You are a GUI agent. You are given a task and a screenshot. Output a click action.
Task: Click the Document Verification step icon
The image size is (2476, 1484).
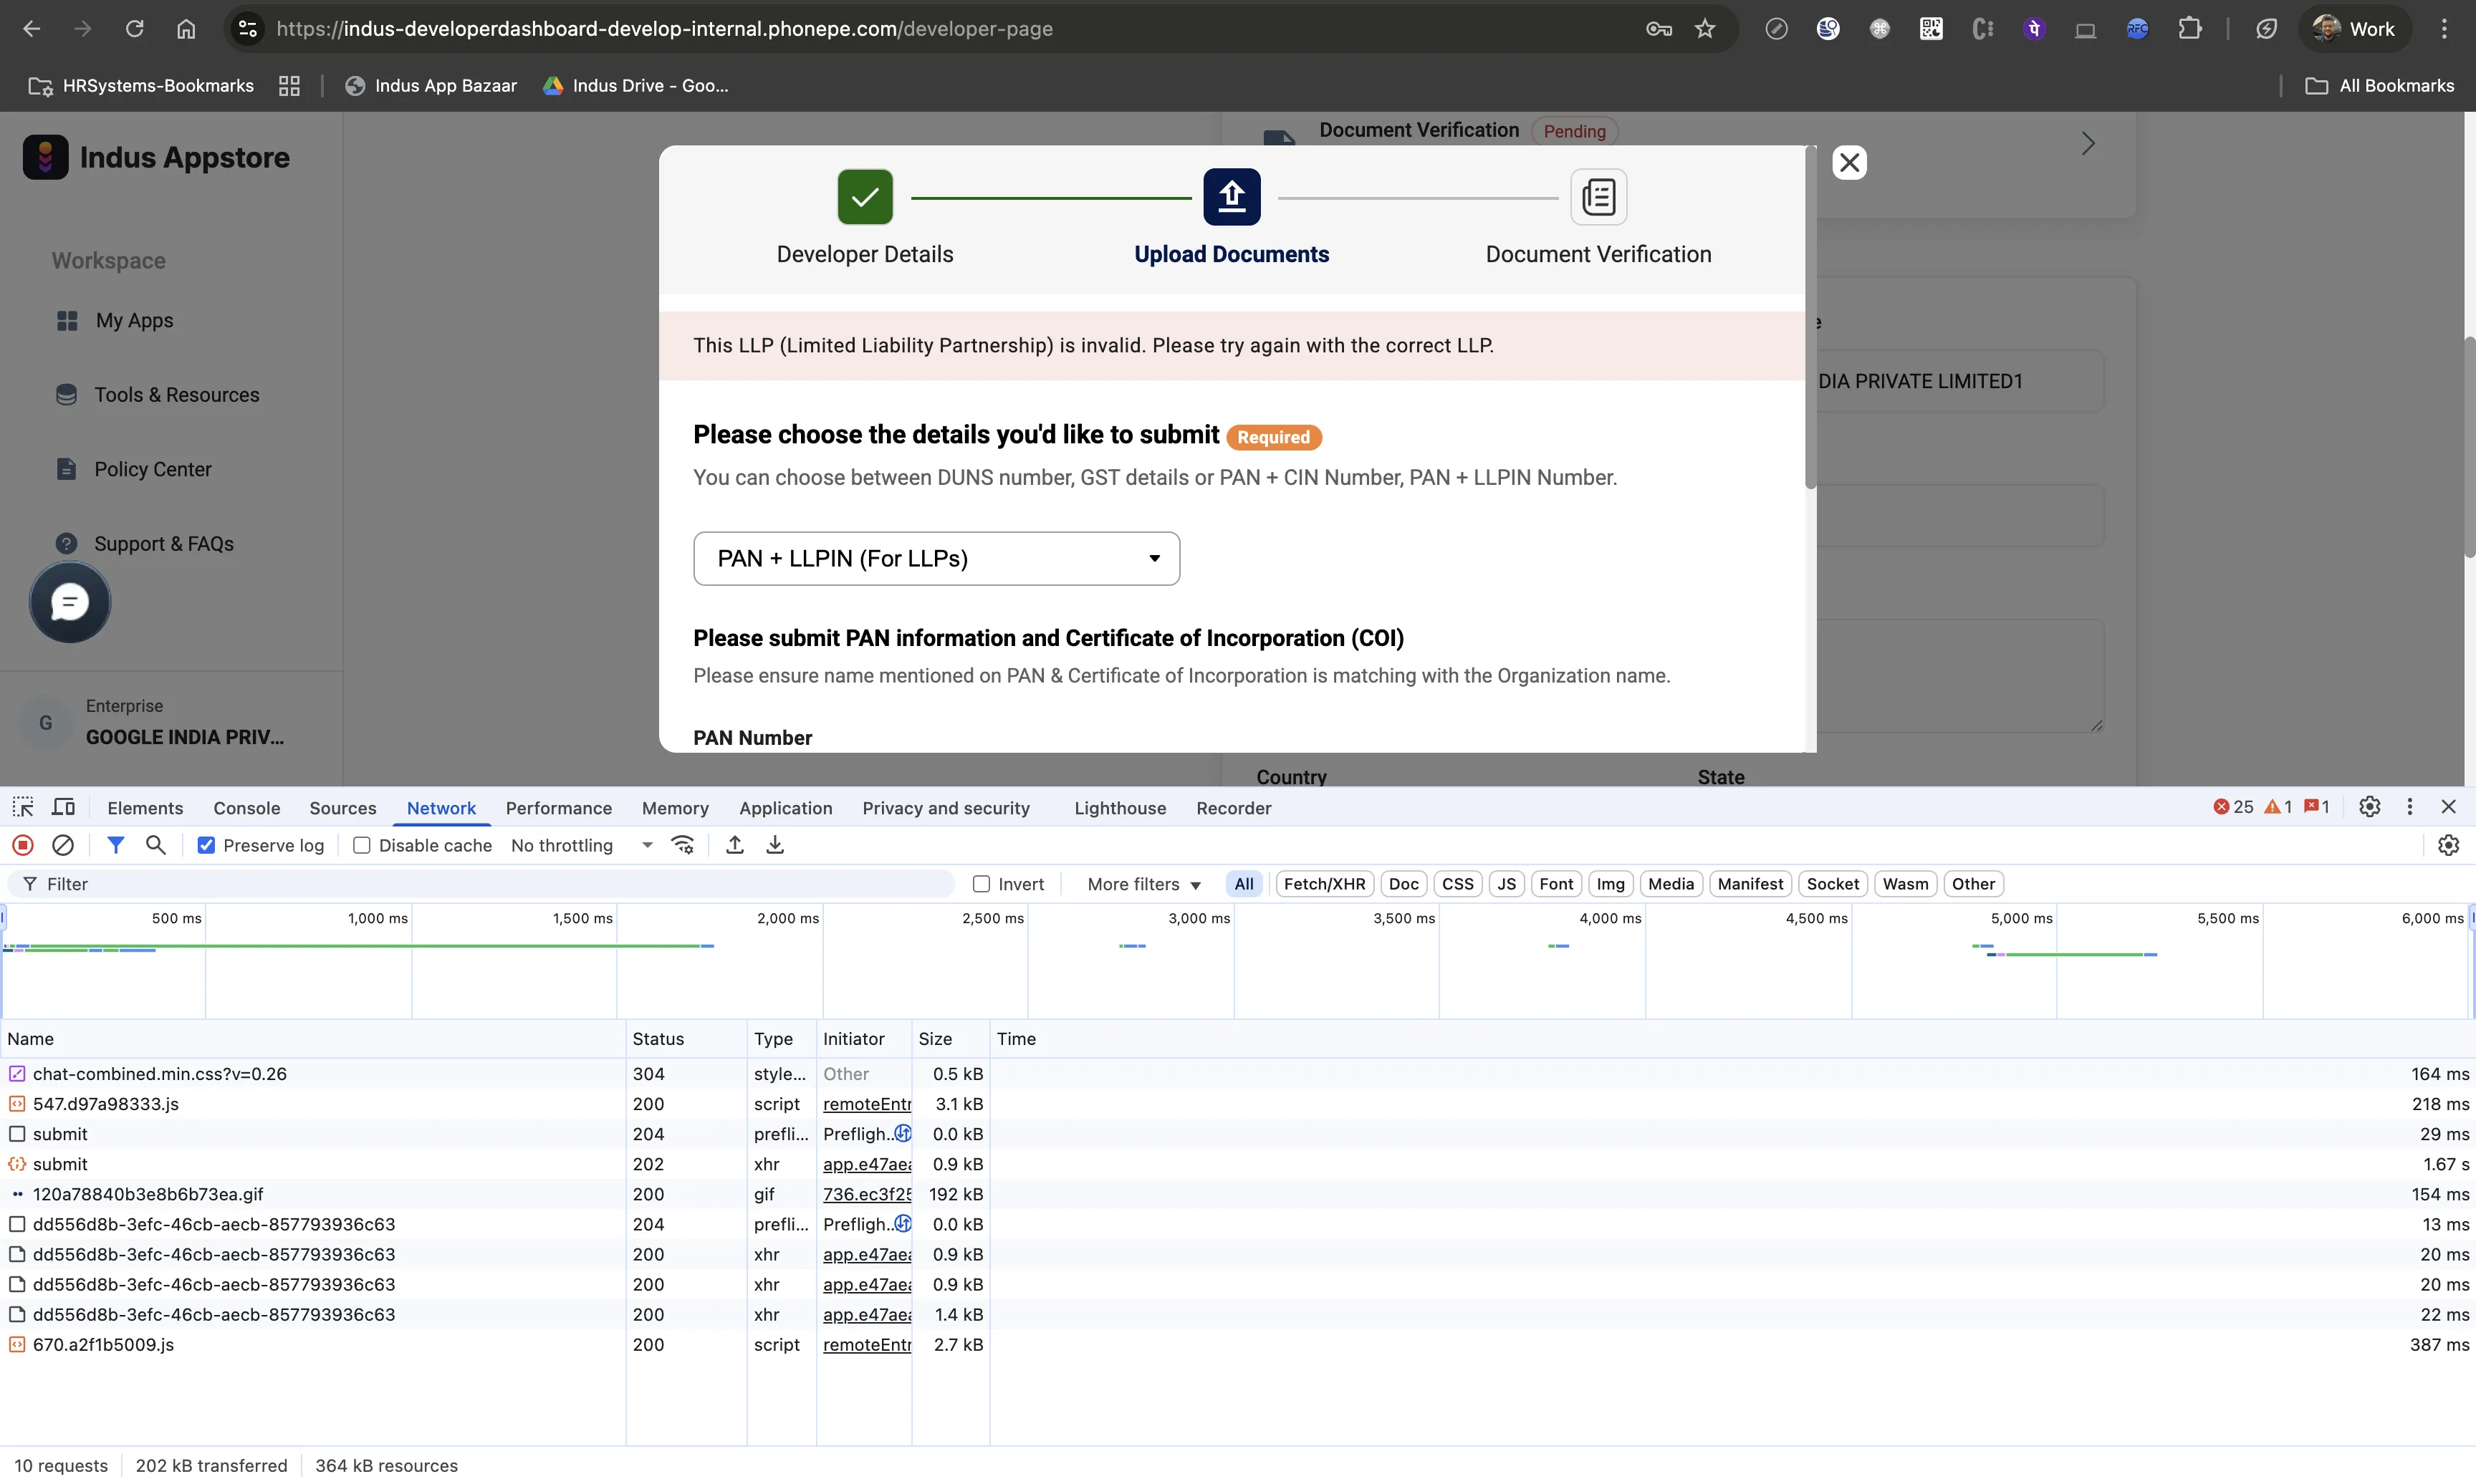point(1598,197)
